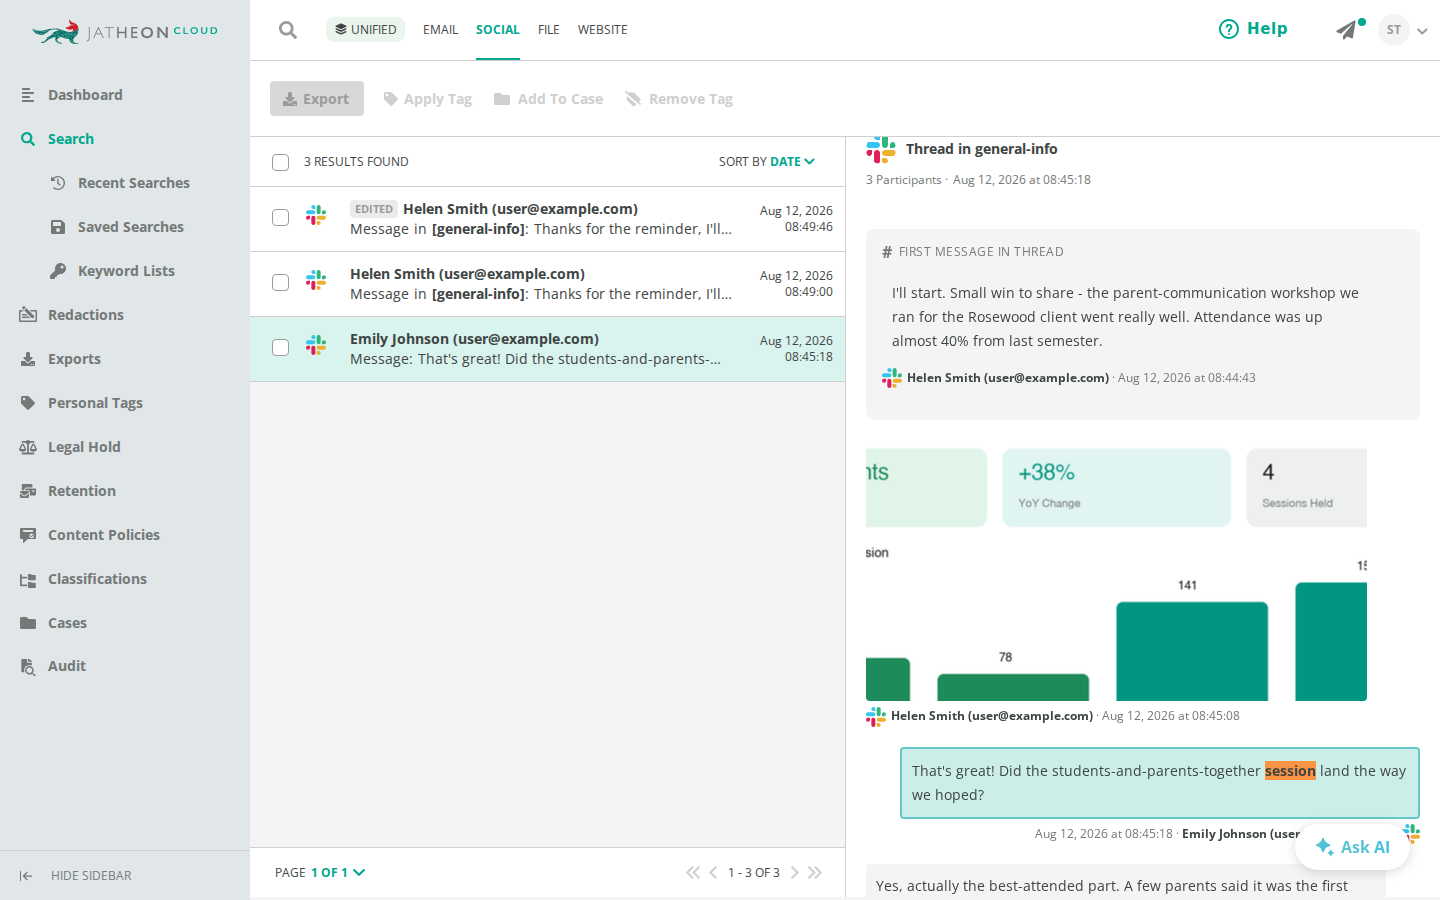Open the Dashboard icon in sidebar
Image resolution: width=1440 pixels, height=900 pixels.
click(28, 95)
